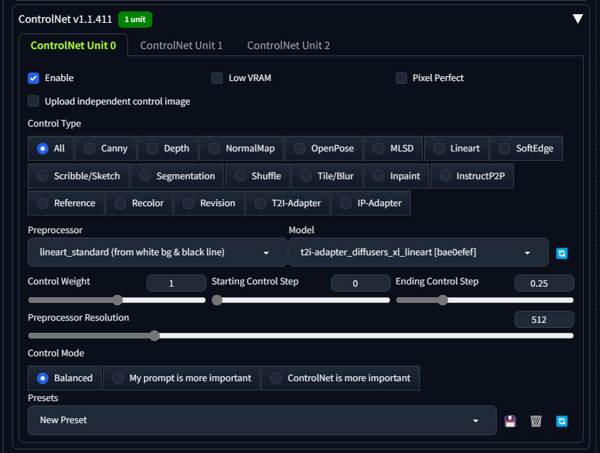Select OpenPose control type
Screen dimensions: 600x453
coord(324,148)
